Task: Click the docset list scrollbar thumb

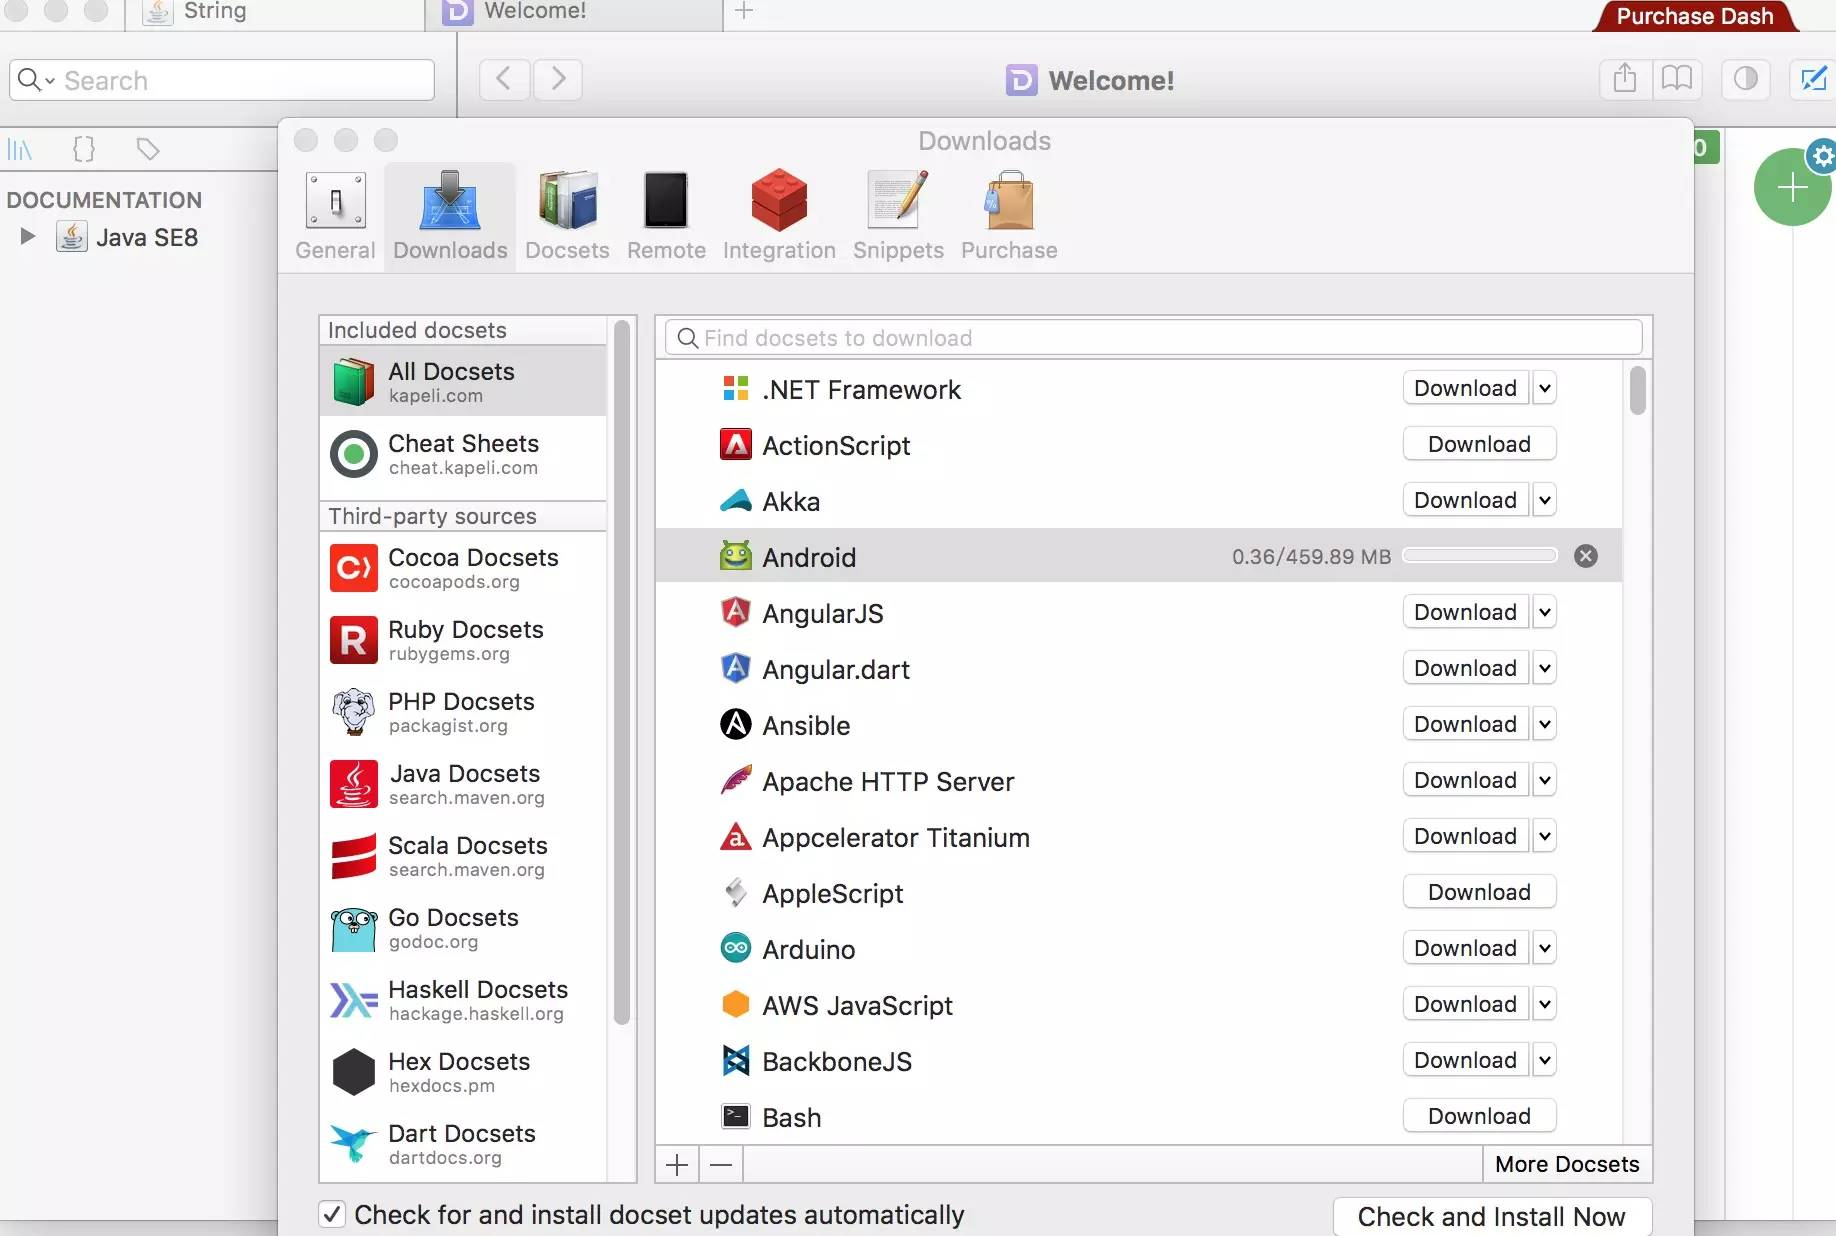Action: point(1637,390)
